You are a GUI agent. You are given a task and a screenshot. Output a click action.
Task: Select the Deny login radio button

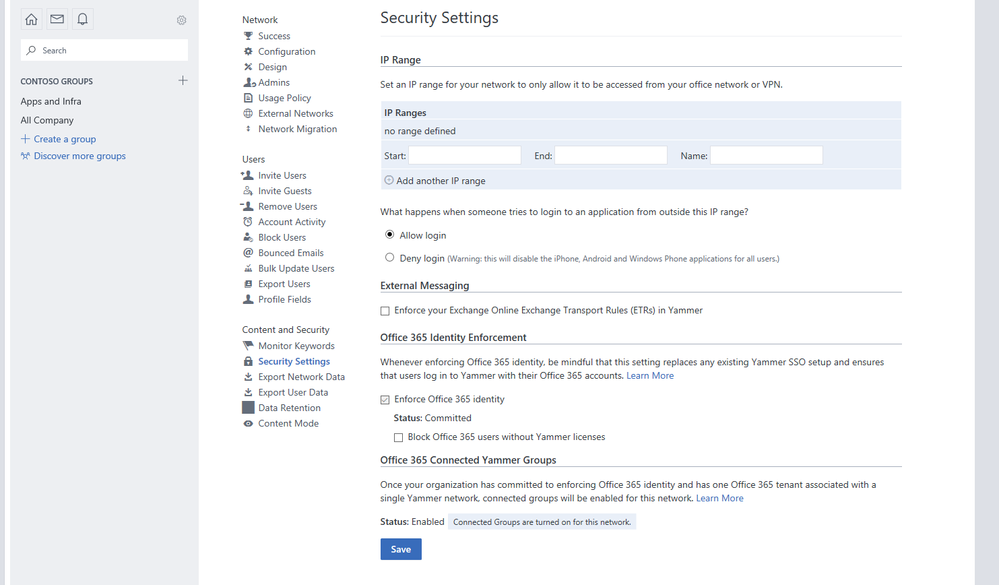(x=390, y=258)
